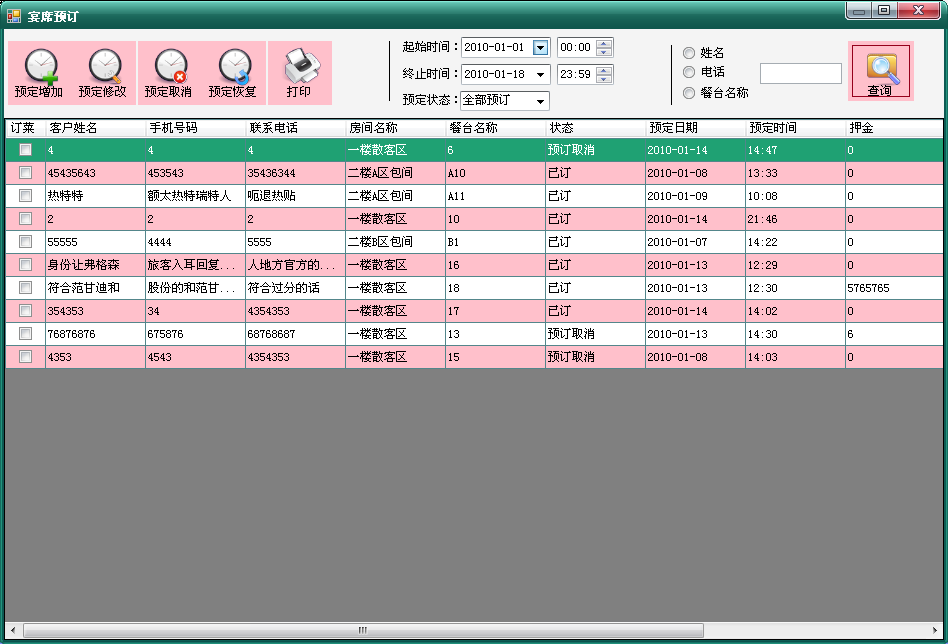Screen dimensions: 948x644
Task: Click the 预订取消 status in row 76876876
Action: point(596,334)
